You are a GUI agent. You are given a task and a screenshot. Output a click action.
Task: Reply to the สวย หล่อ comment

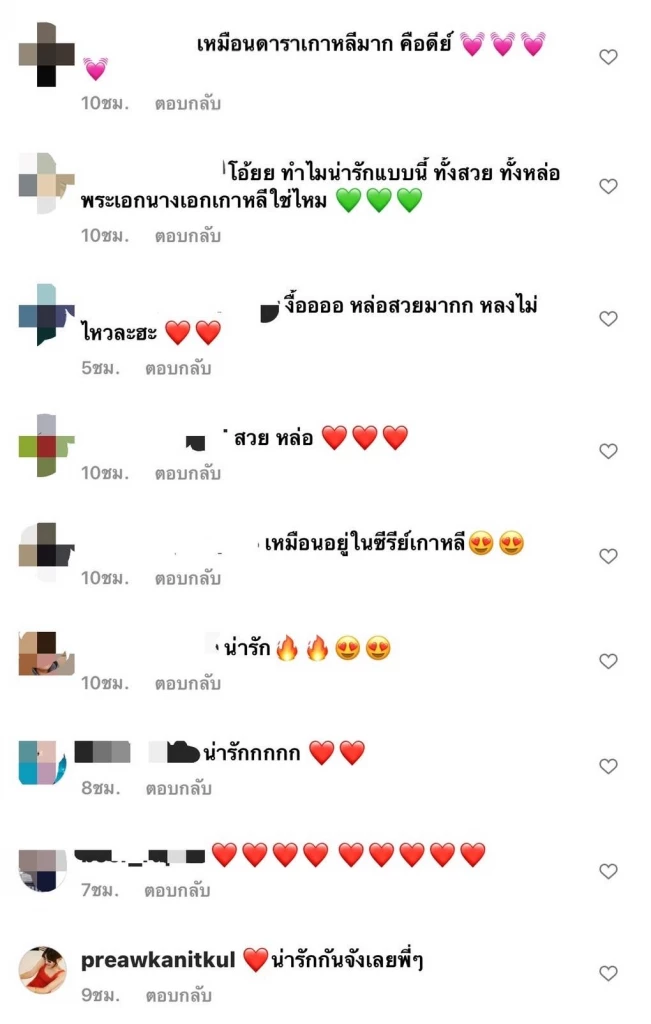[187, 473]
